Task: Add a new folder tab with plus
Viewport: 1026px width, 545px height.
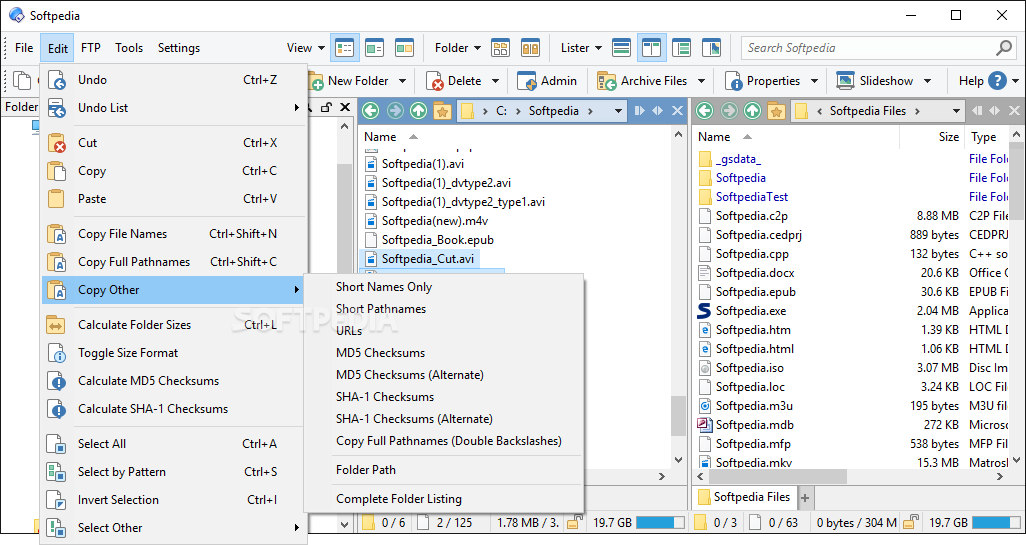Action: pos(805,498)
